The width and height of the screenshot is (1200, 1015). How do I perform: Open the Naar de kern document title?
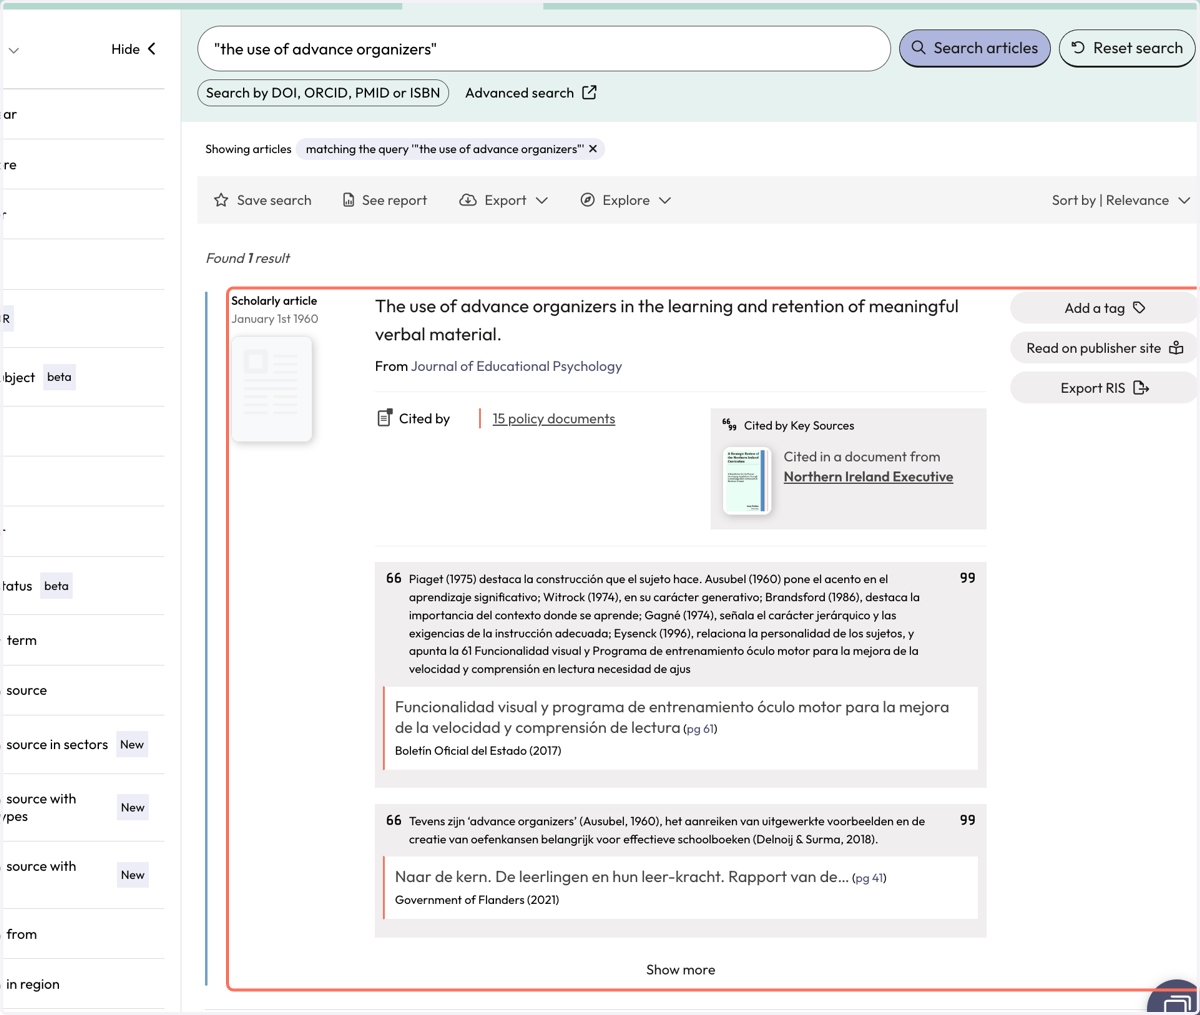(x=621, y=877)
